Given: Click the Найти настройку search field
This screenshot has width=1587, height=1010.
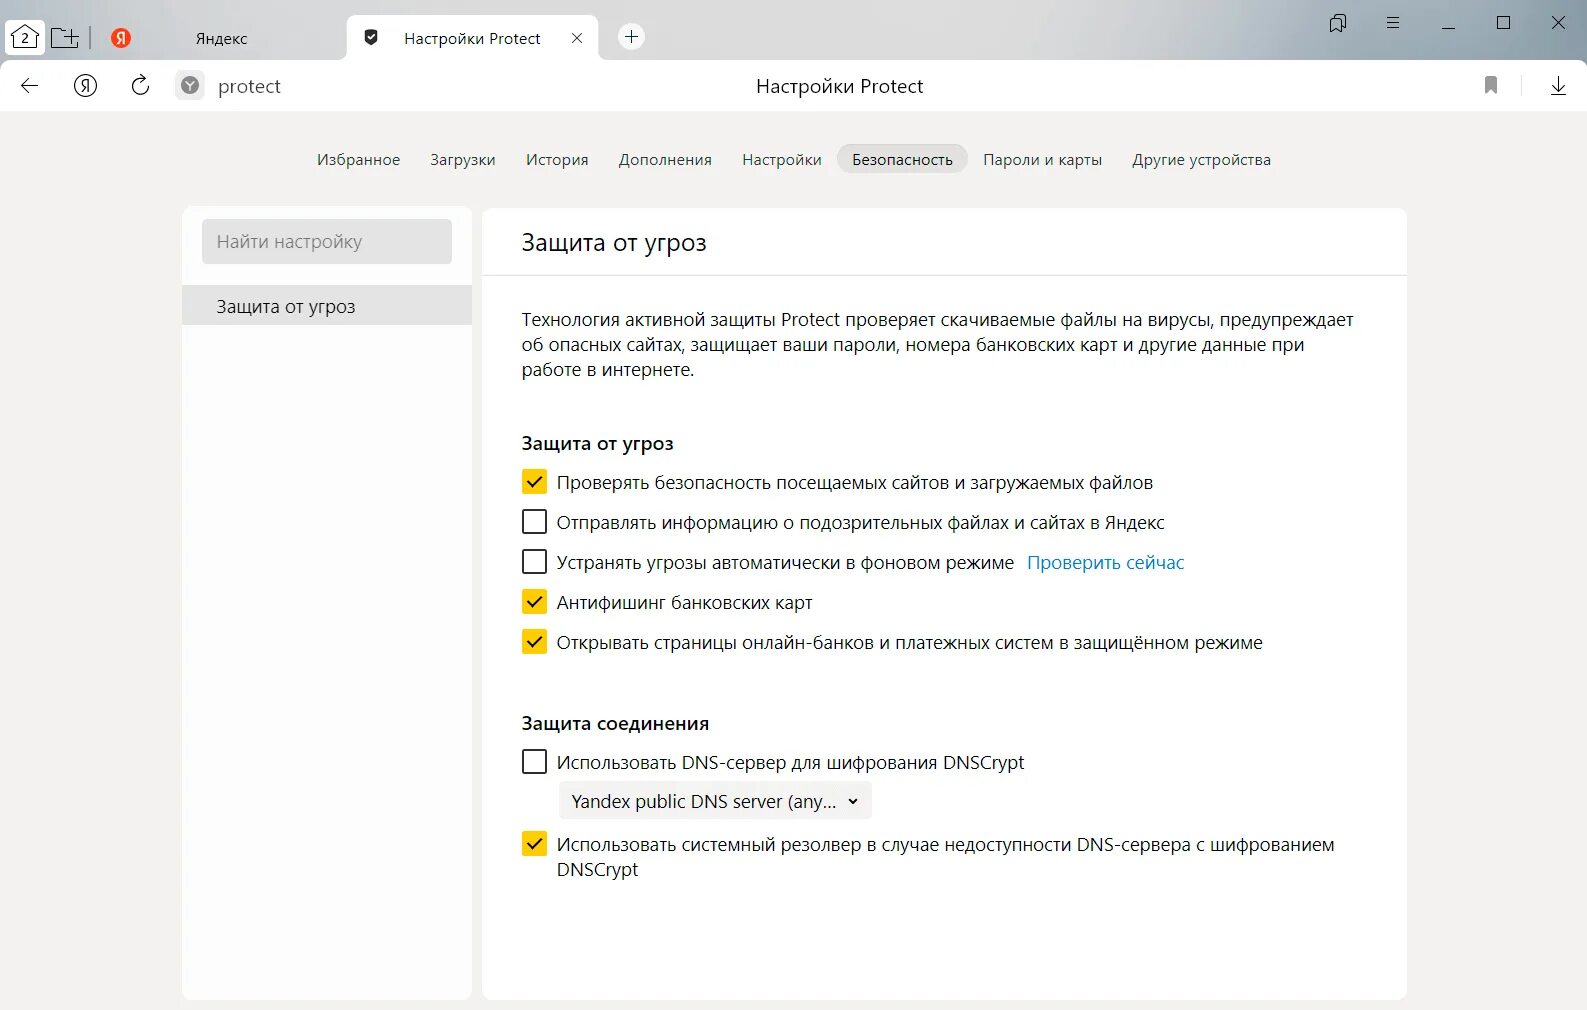Looking at the screenshot, I should click(327, 242).
